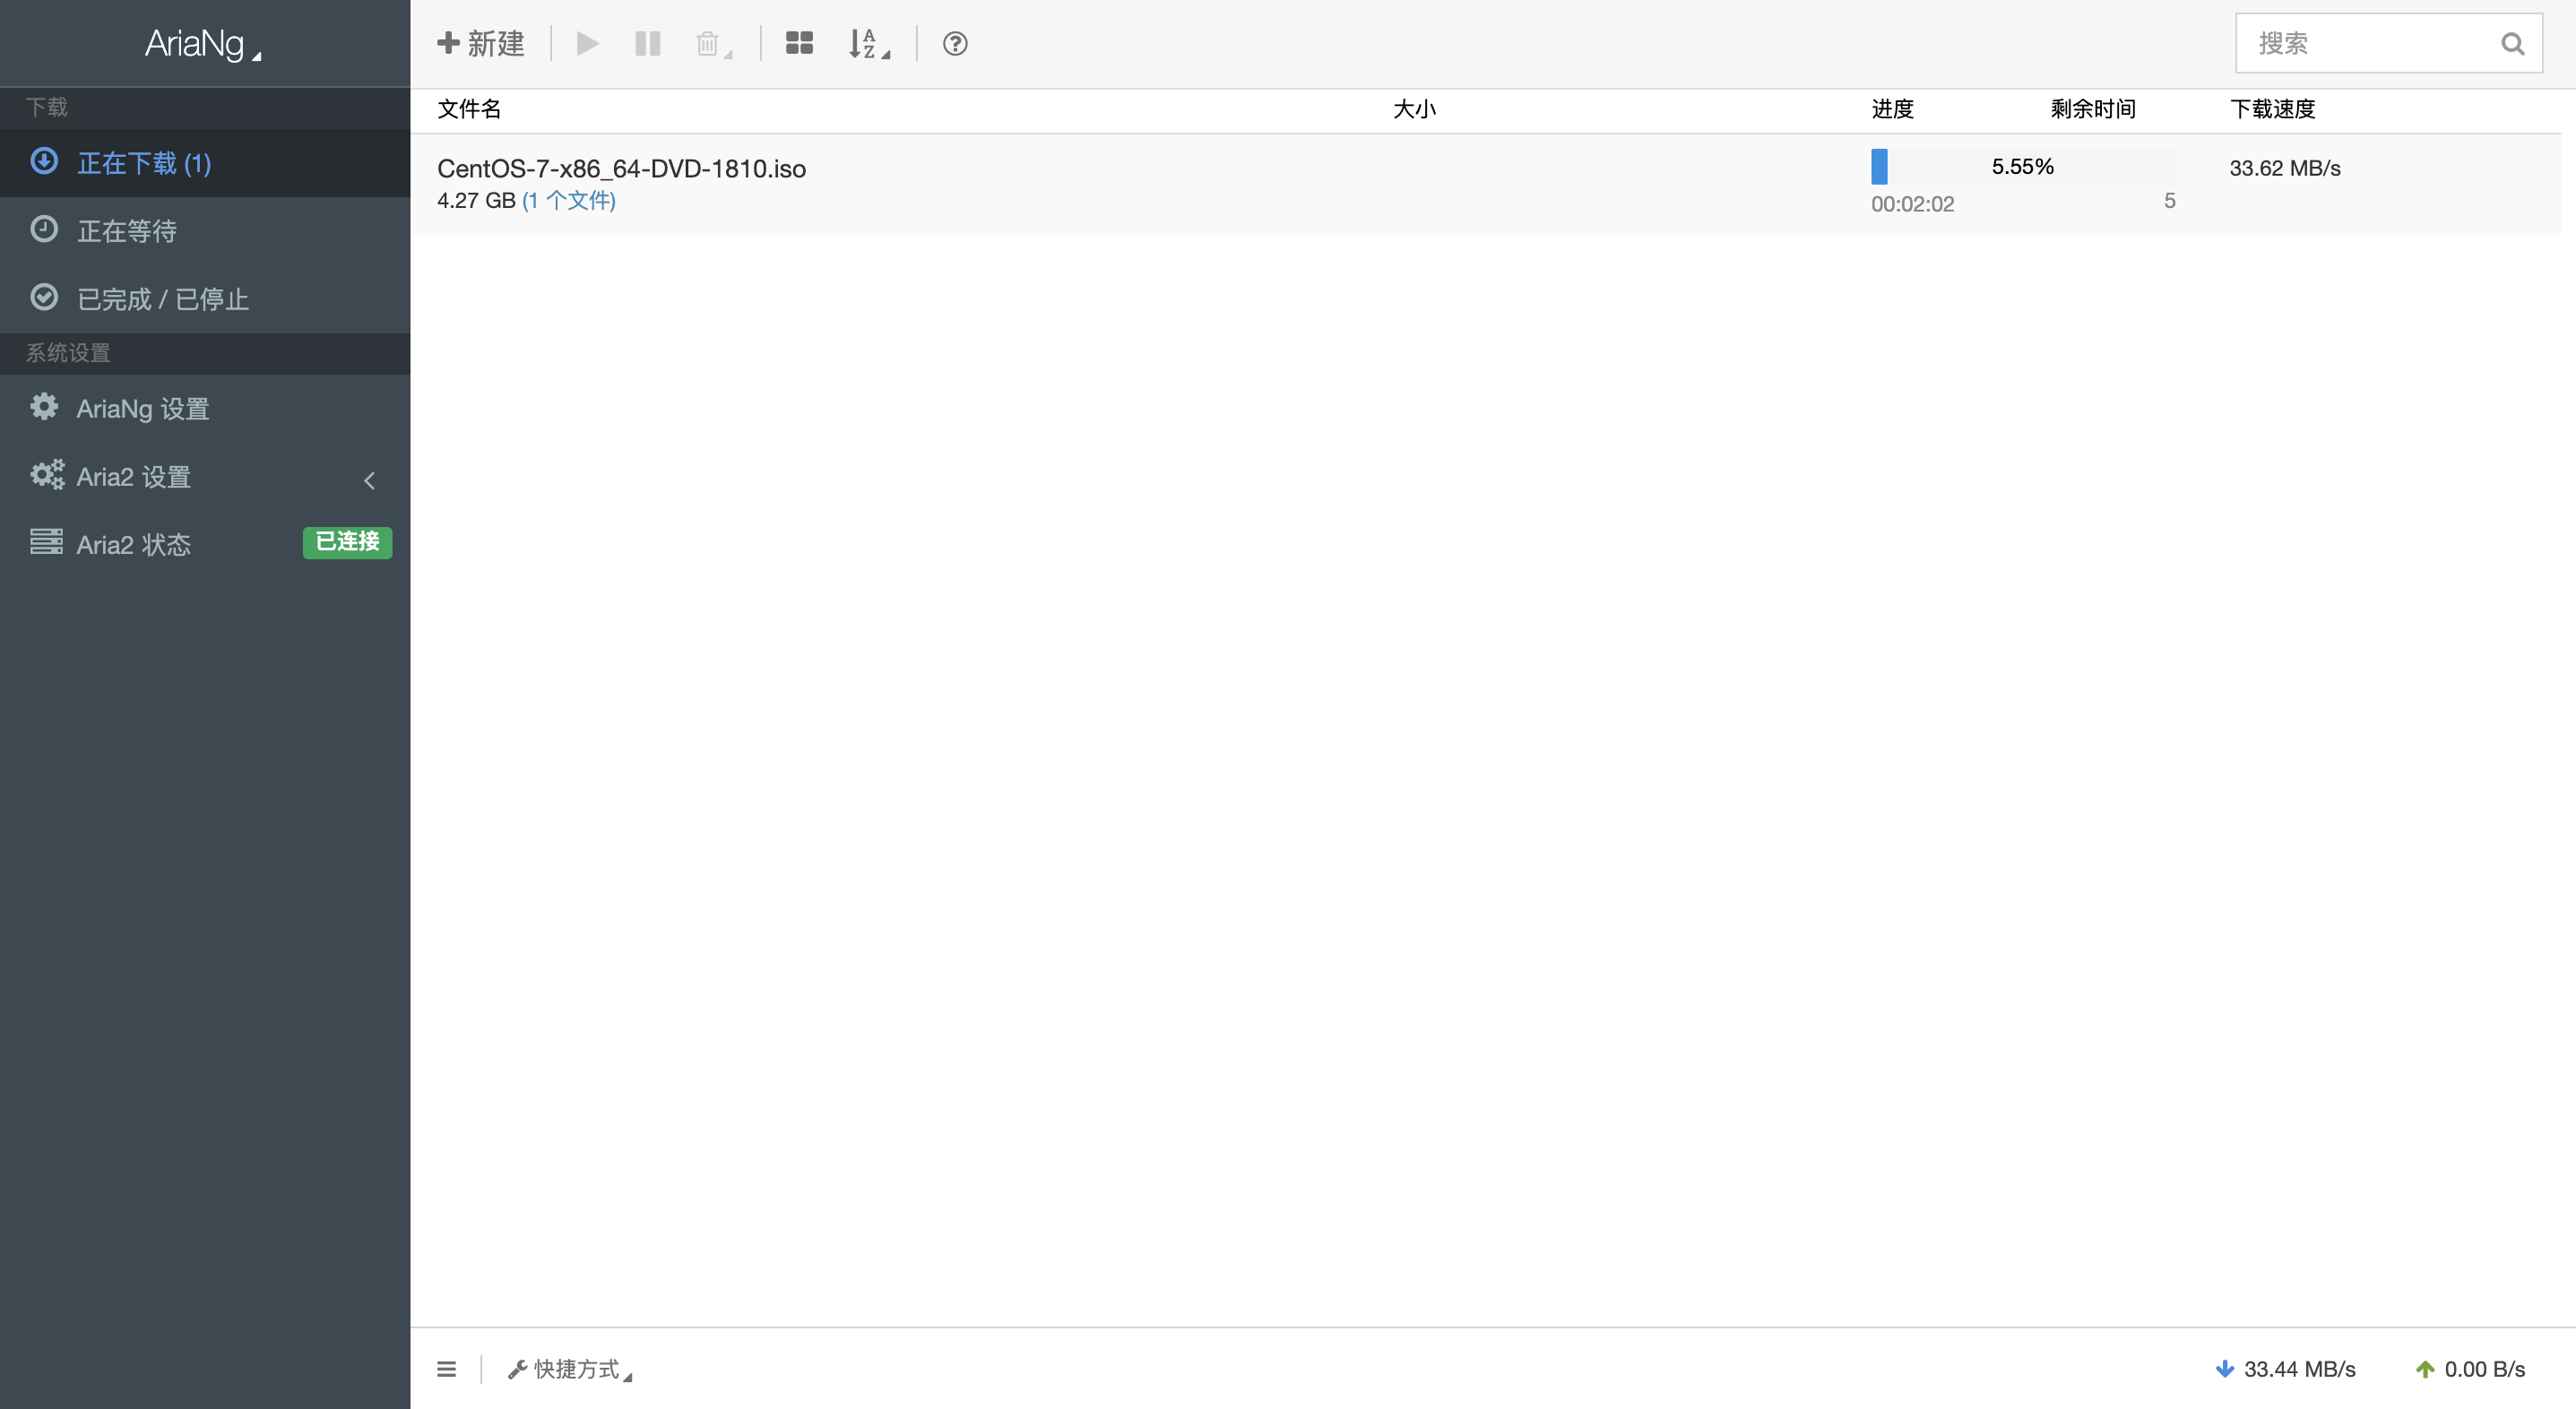The height and width of the screenshot is (1409, 2576).
Task: Click the search magnifier icon
Action: point(2511,44)
